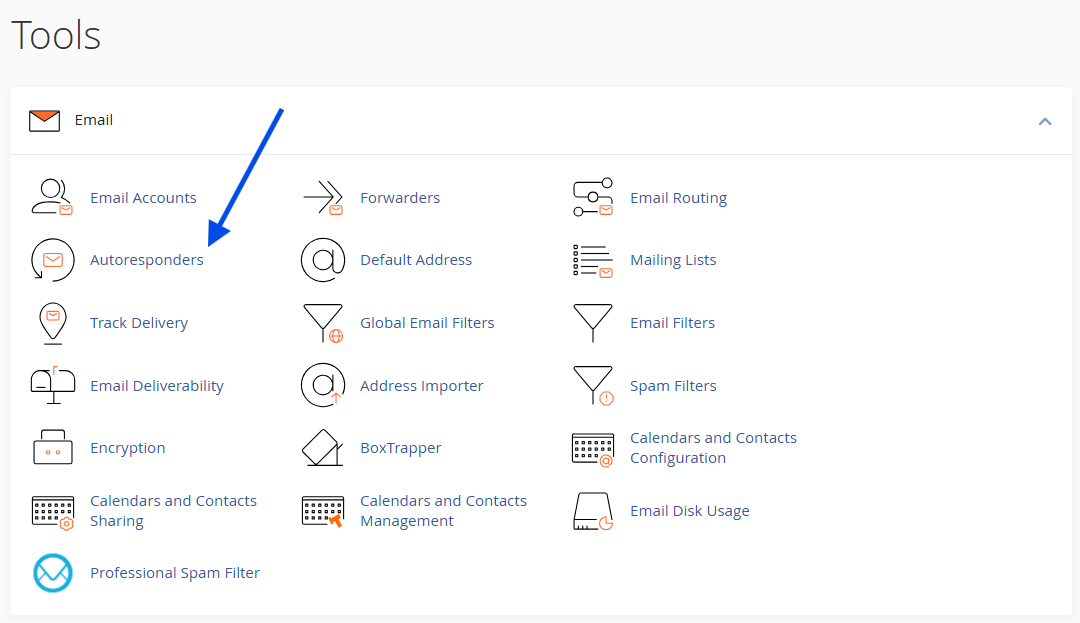The height and width of the screenshot is (623, 1080).
Task: Click the Email Deliverability mailbox icon
Action: click(52, 386)
